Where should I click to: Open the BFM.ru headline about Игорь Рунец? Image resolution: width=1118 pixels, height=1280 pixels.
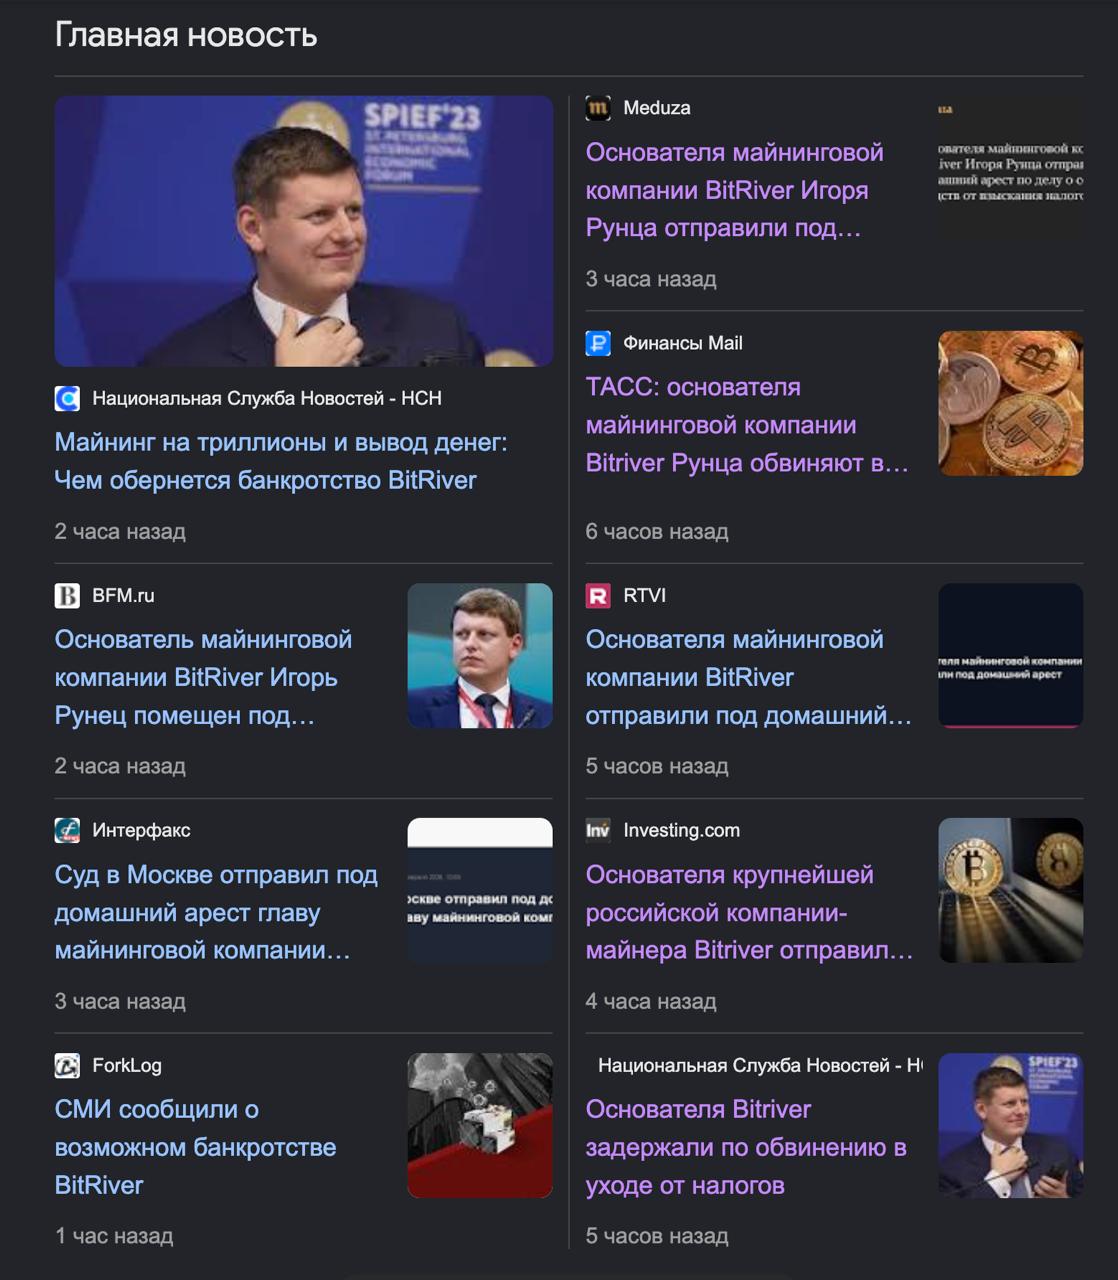coord(203,677)
